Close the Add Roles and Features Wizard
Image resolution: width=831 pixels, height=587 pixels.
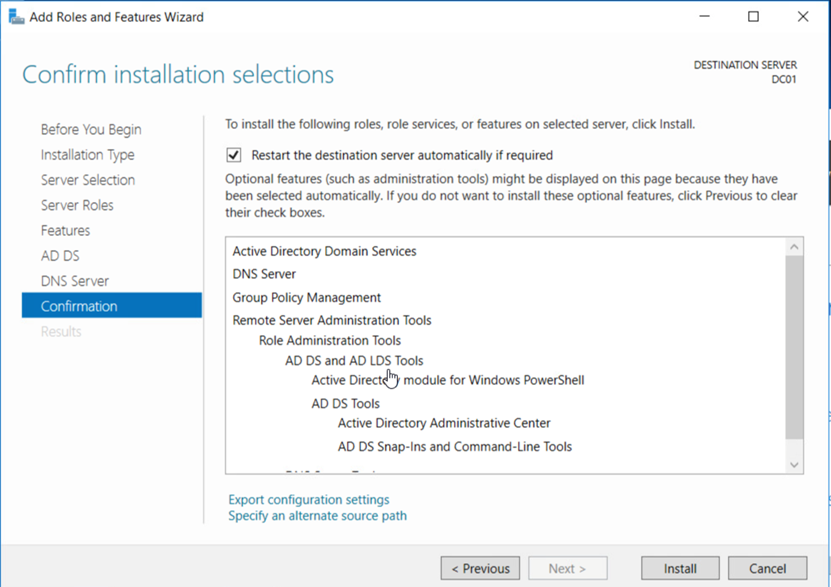pyautogui.click(x=803, y=17)
